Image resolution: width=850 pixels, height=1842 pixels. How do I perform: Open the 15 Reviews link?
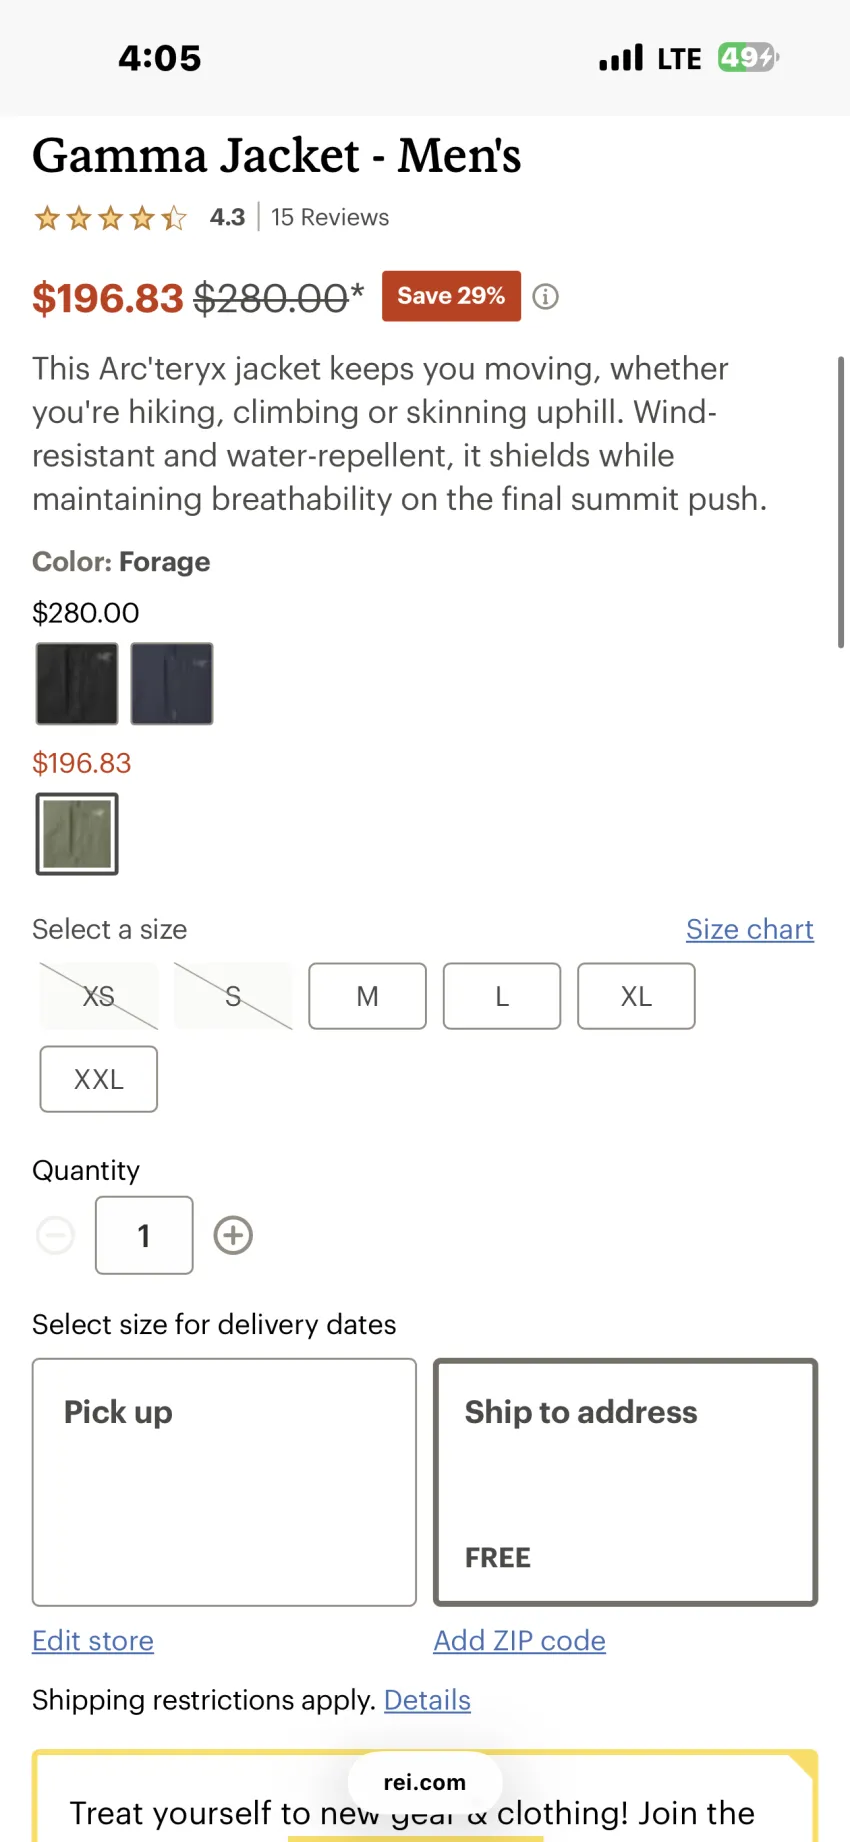tap(330, 217)
